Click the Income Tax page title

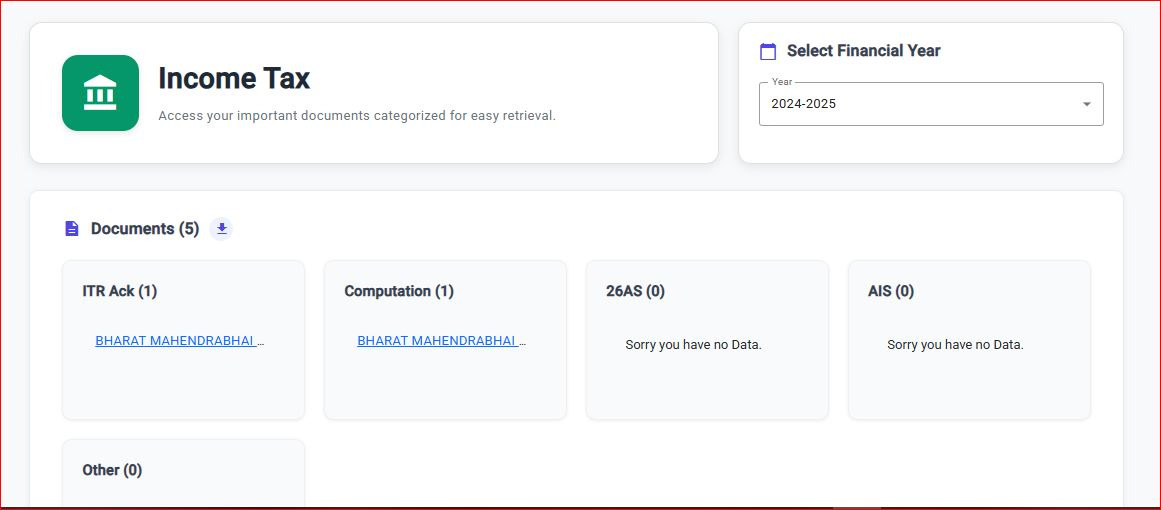click(234, 78)
